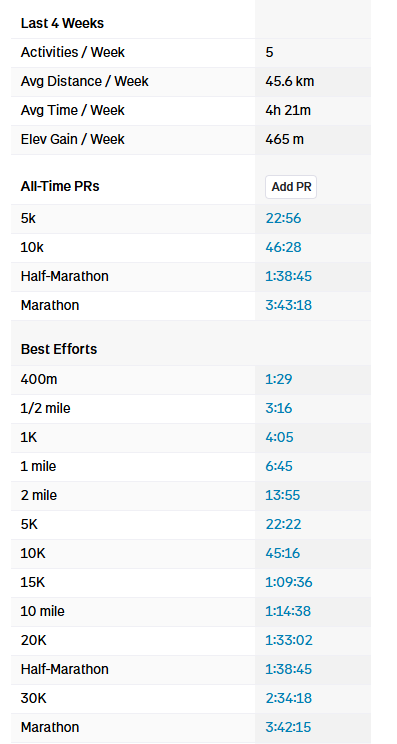Open the 10K best effort 45:16
Viewport: 397px width, 744px height.
point(283,554)
